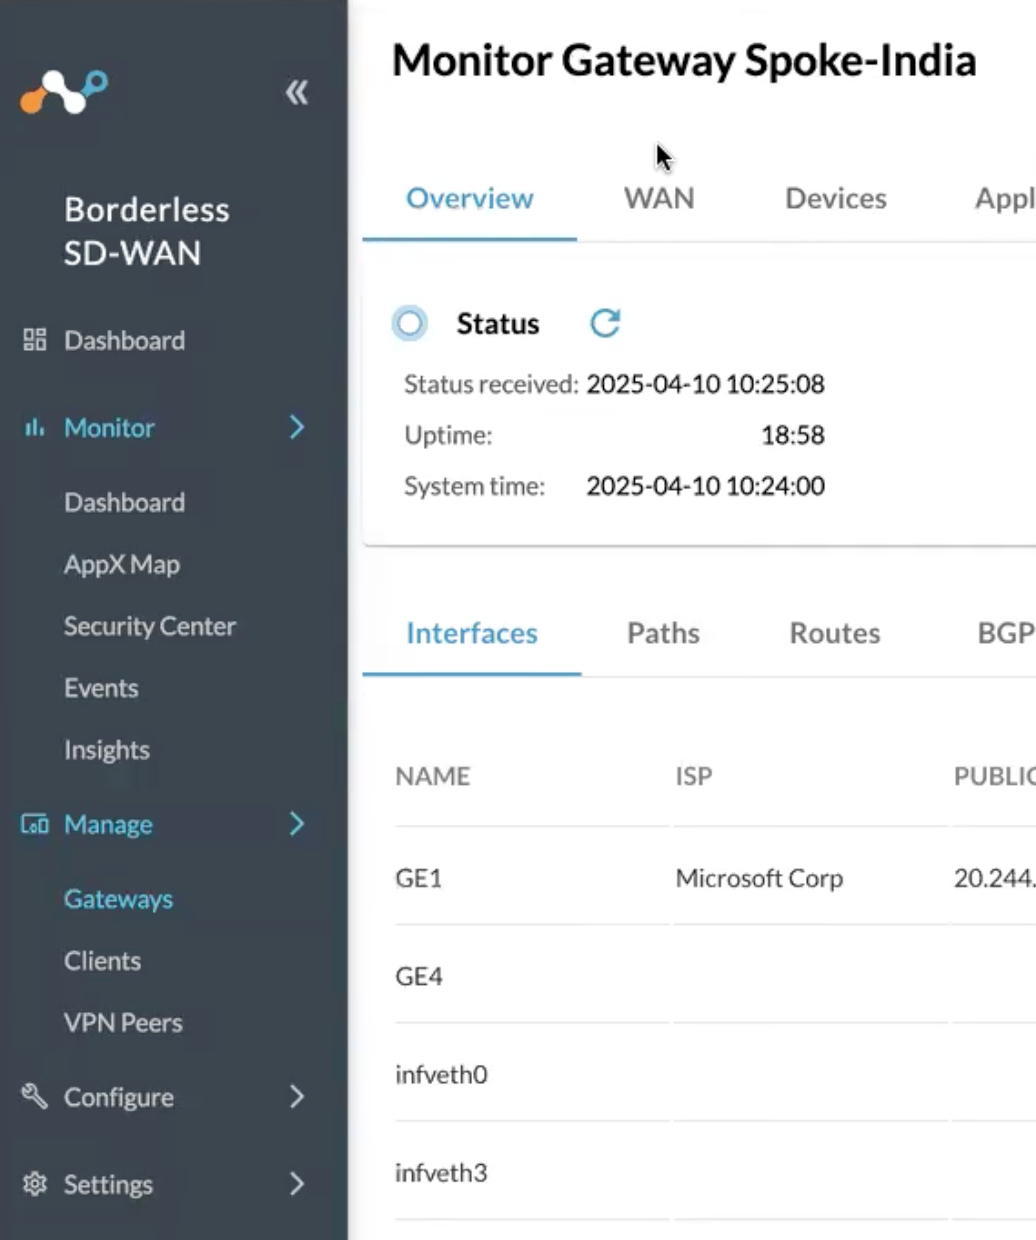Viewport: 1036px width, 1240px height.
Task: Go to Security Center
Action: 150,626
